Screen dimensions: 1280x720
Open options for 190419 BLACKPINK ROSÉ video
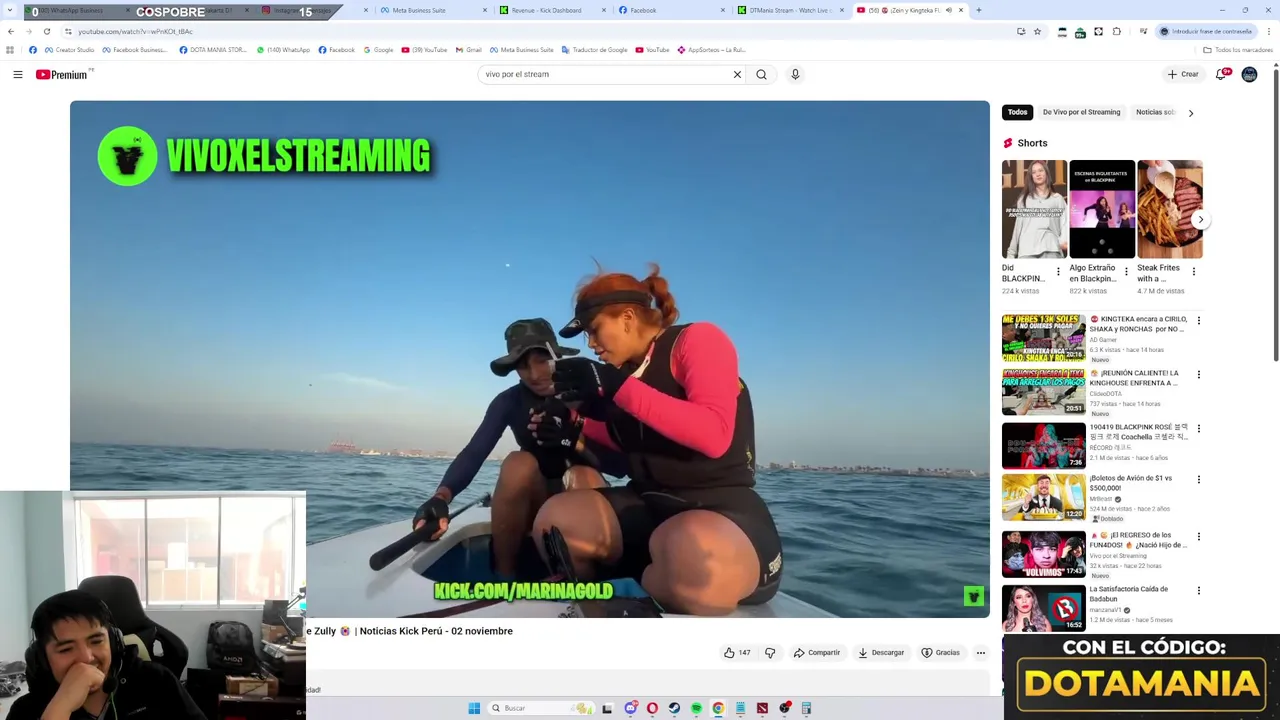point(1198,429)
